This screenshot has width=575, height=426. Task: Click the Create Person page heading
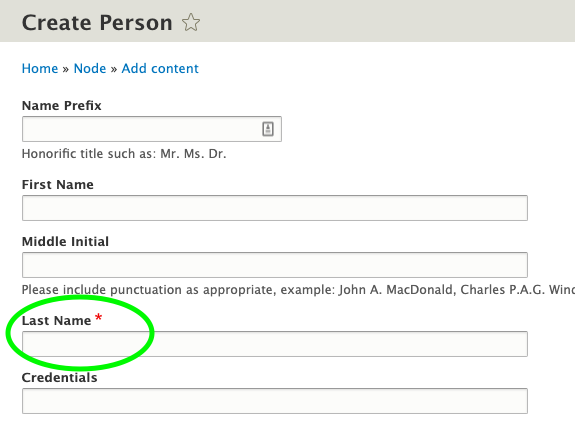click(97, 23)
